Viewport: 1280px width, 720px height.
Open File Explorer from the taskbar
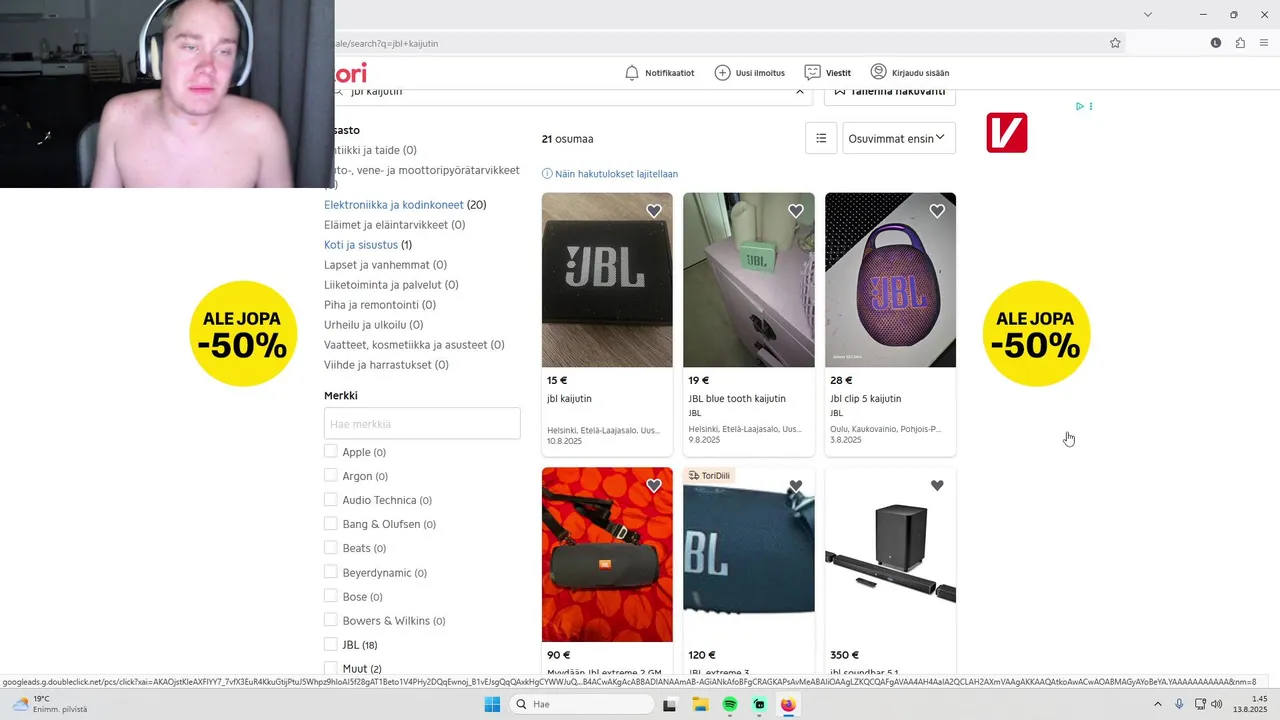(700, 704)
